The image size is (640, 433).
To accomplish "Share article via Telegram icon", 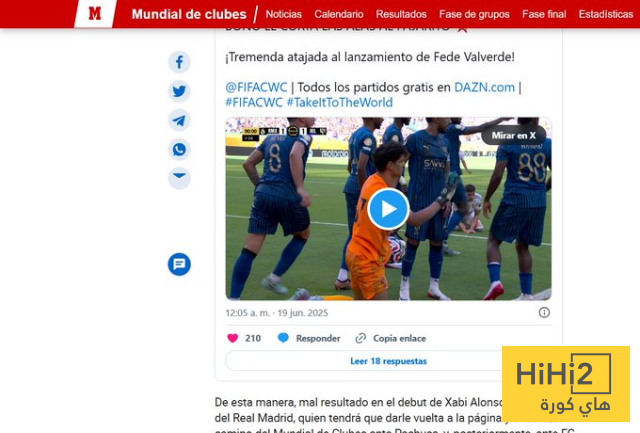I will (179, 120).
